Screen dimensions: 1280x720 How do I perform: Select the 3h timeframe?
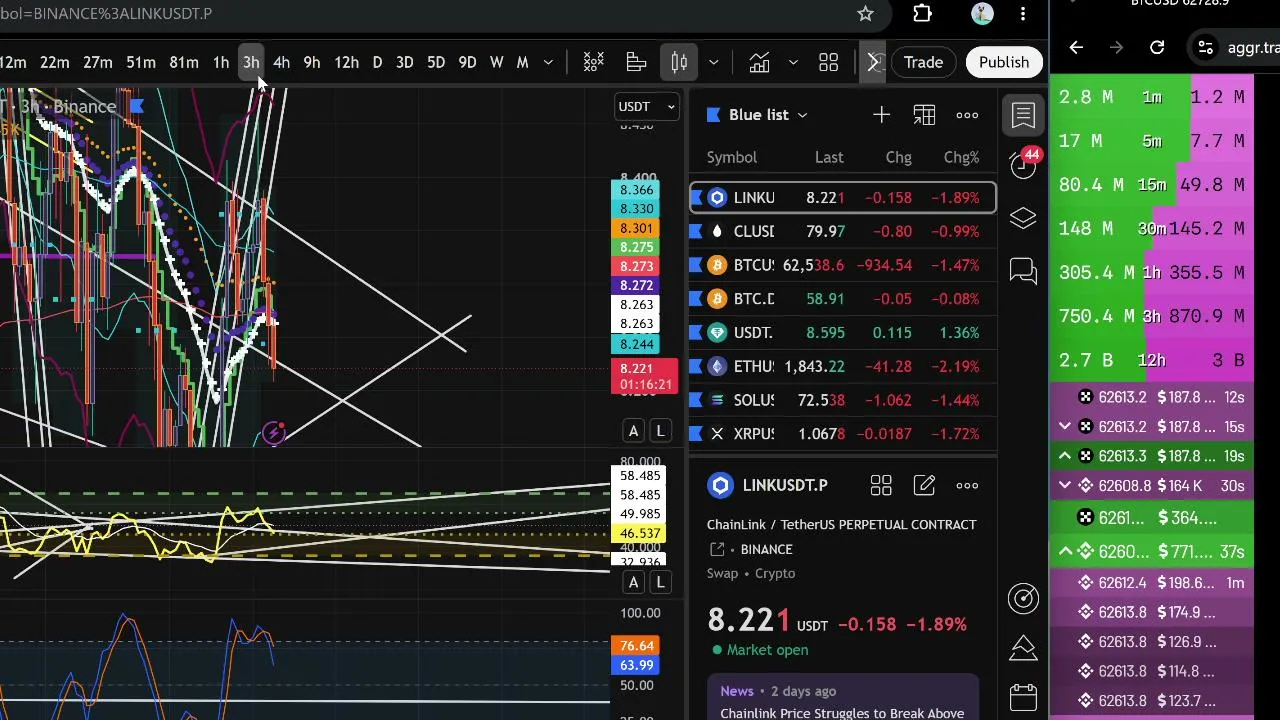tap(251, 63)
